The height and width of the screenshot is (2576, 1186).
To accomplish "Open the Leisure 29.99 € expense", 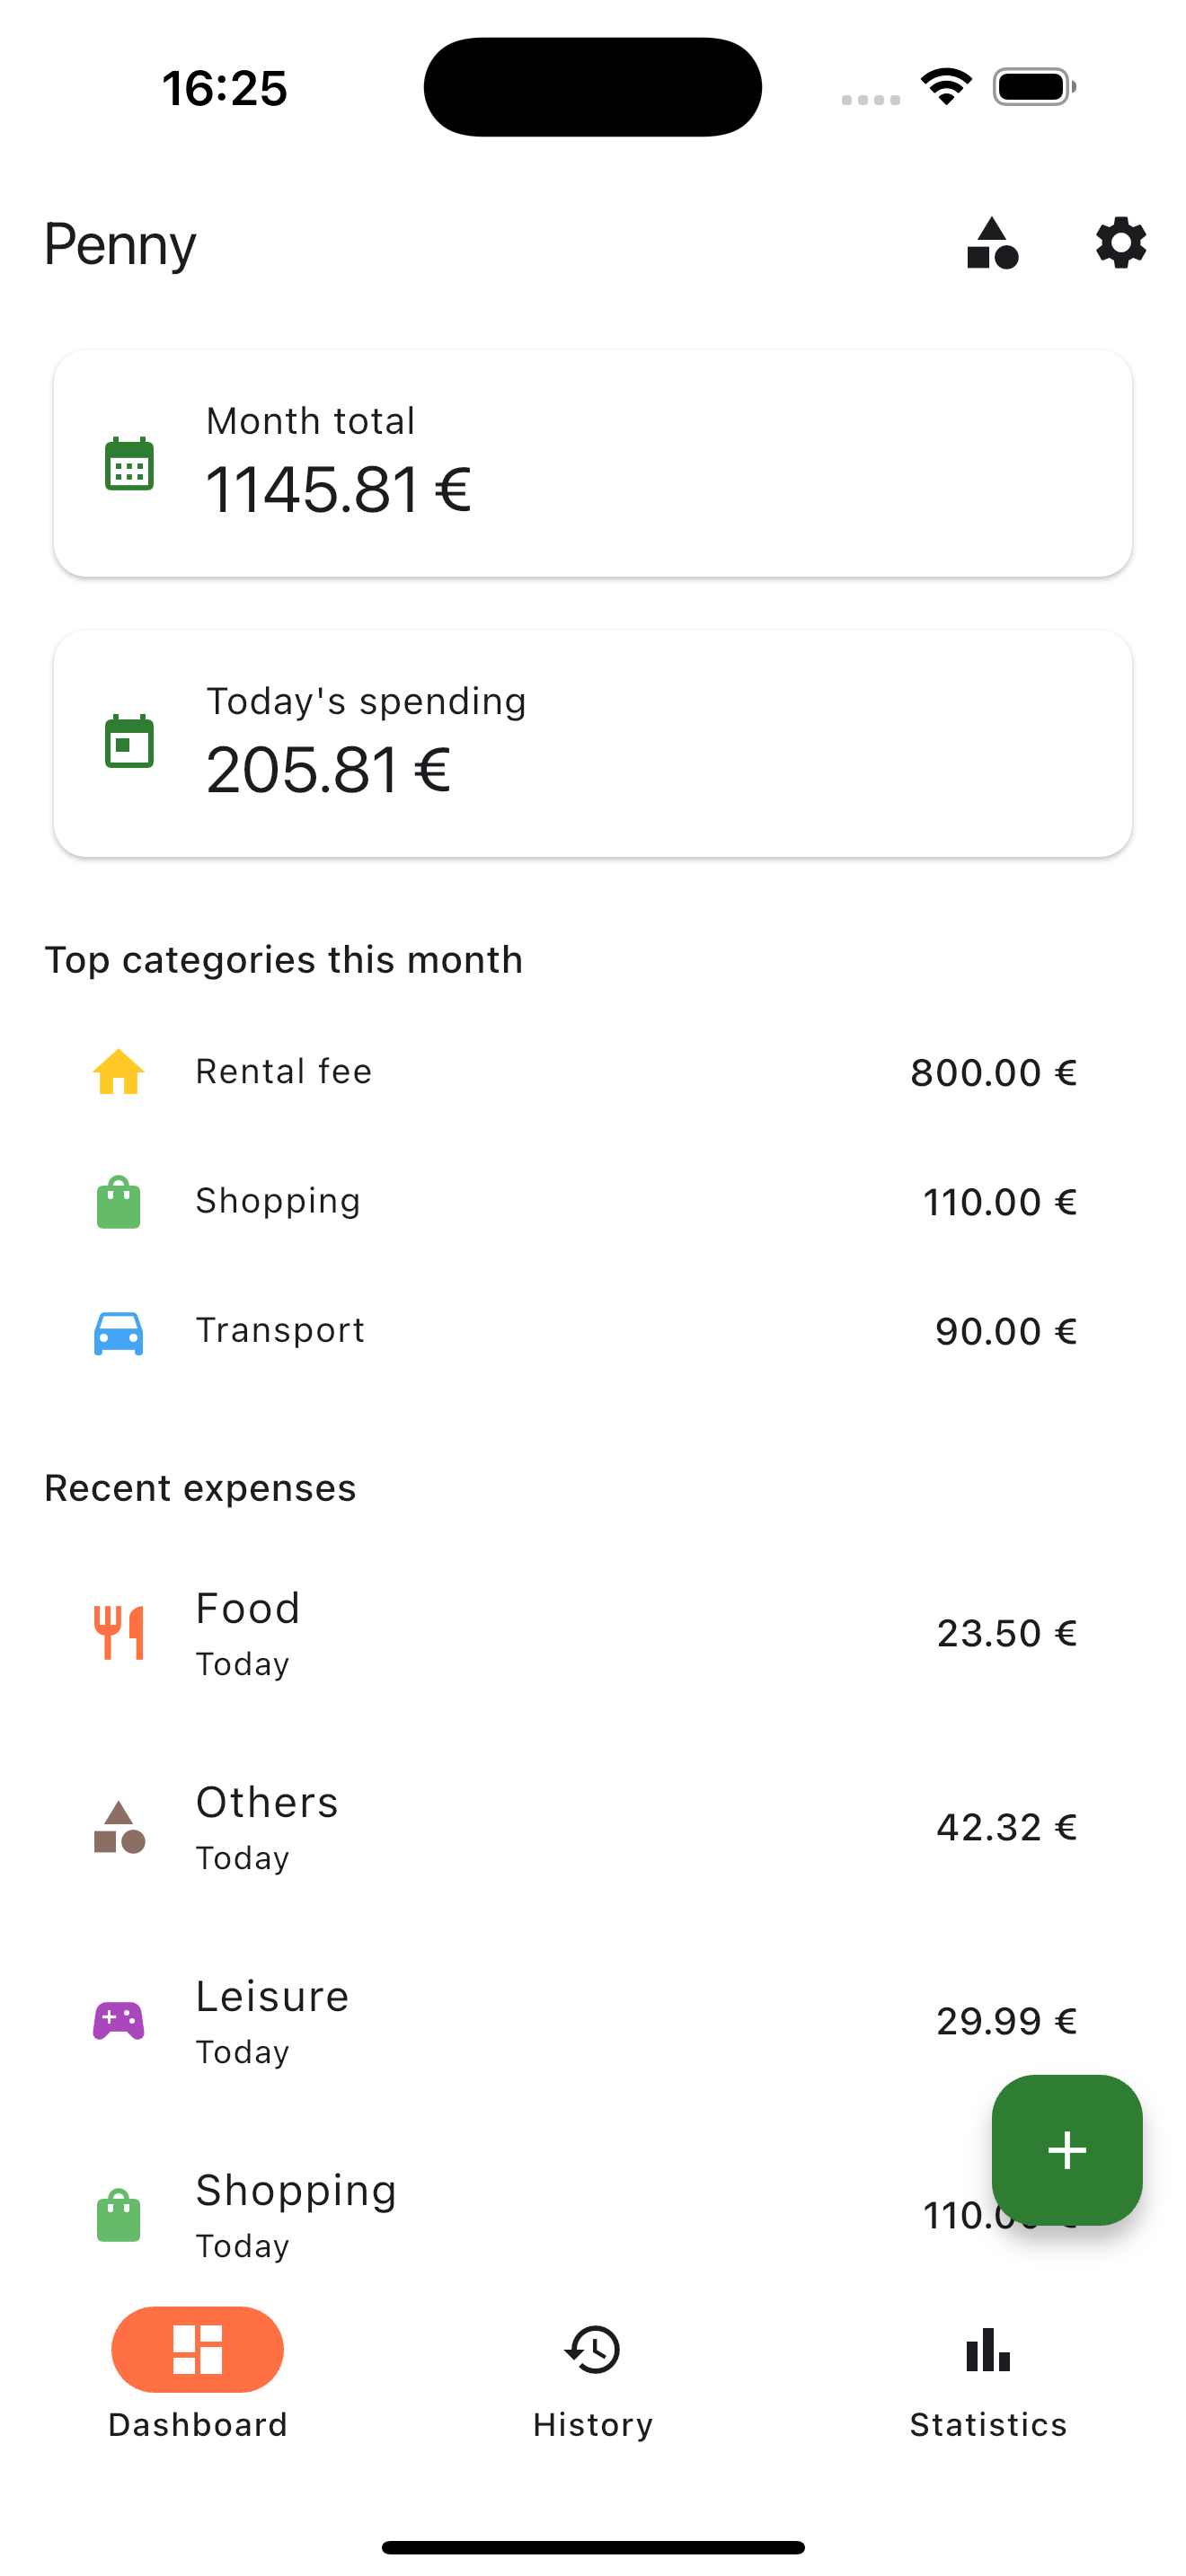I will click(593, 2021).
